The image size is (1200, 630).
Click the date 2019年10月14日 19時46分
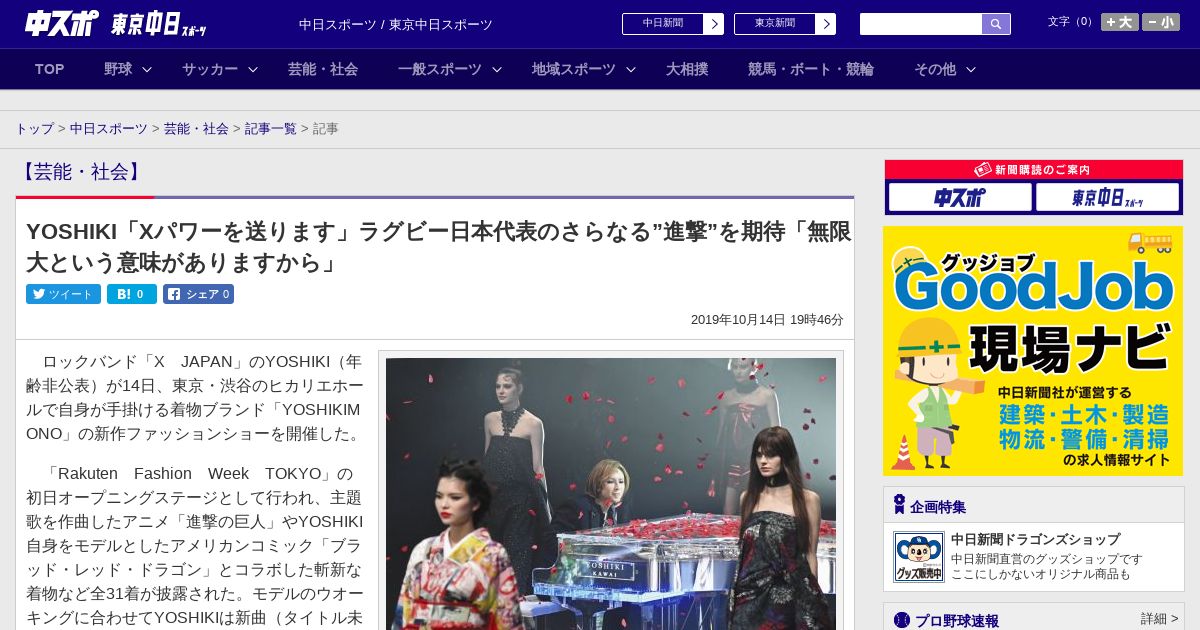pyautogui.click(x=767, y=320)
